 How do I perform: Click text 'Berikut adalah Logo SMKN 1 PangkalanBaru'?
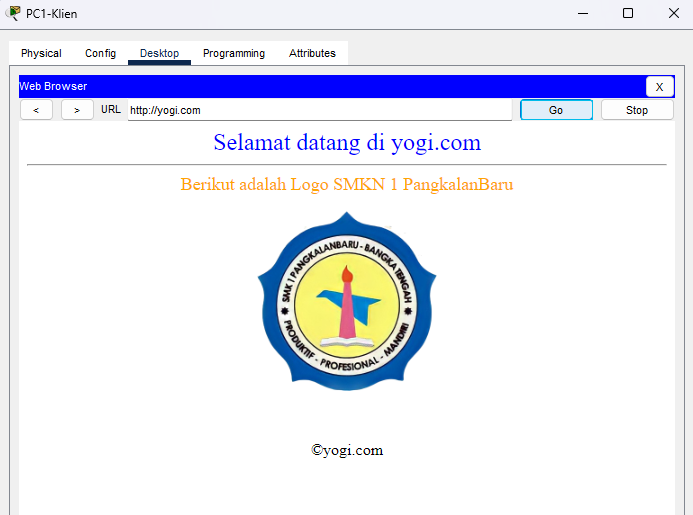pos(347,184)
